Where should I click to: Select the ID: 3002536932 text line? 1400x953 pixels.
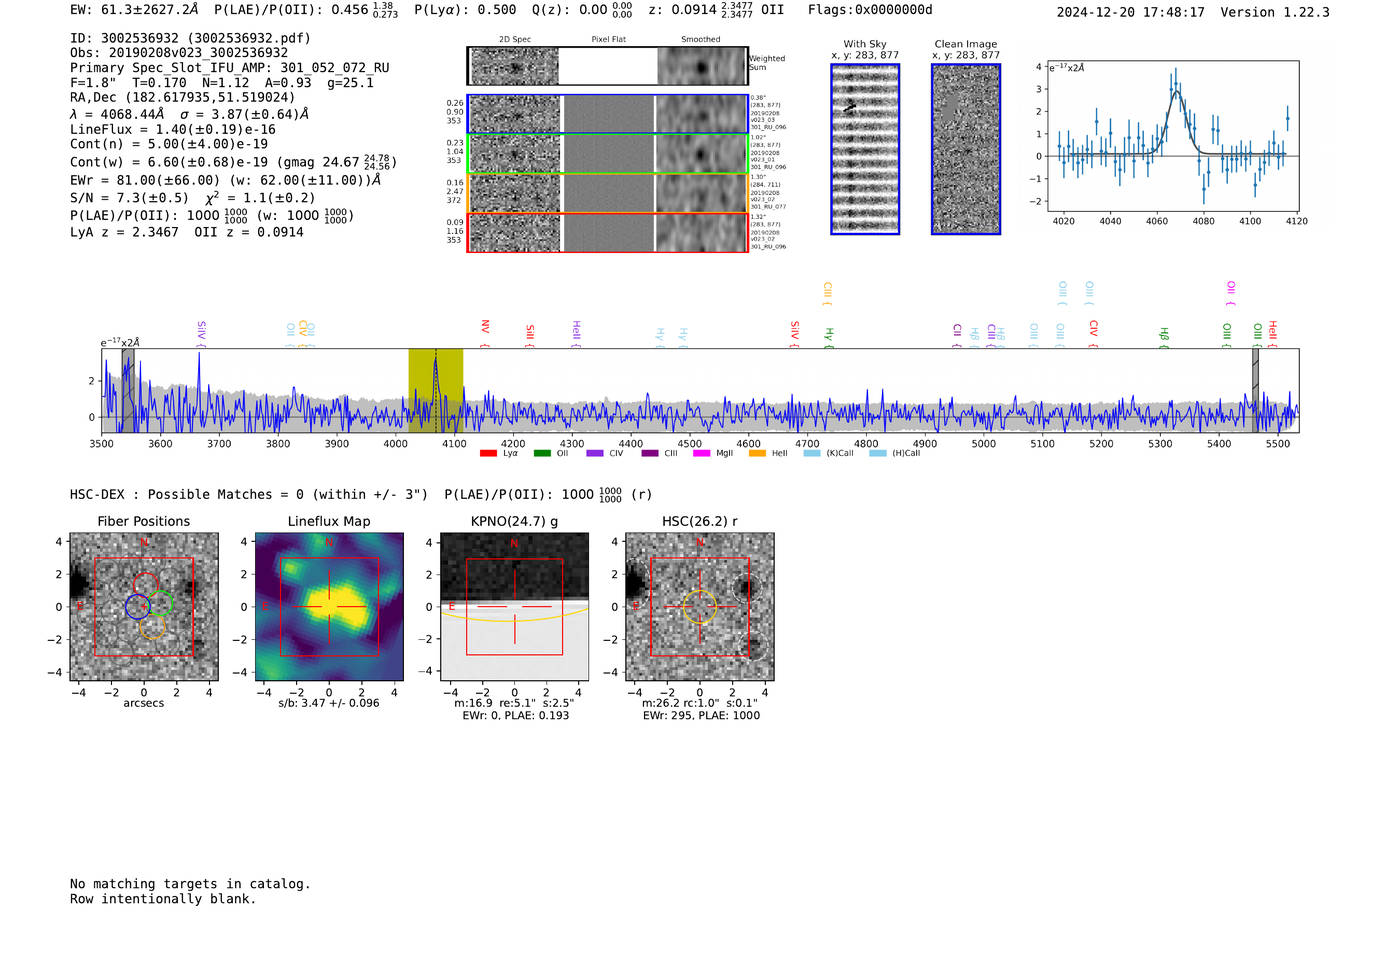pos(190,38)
